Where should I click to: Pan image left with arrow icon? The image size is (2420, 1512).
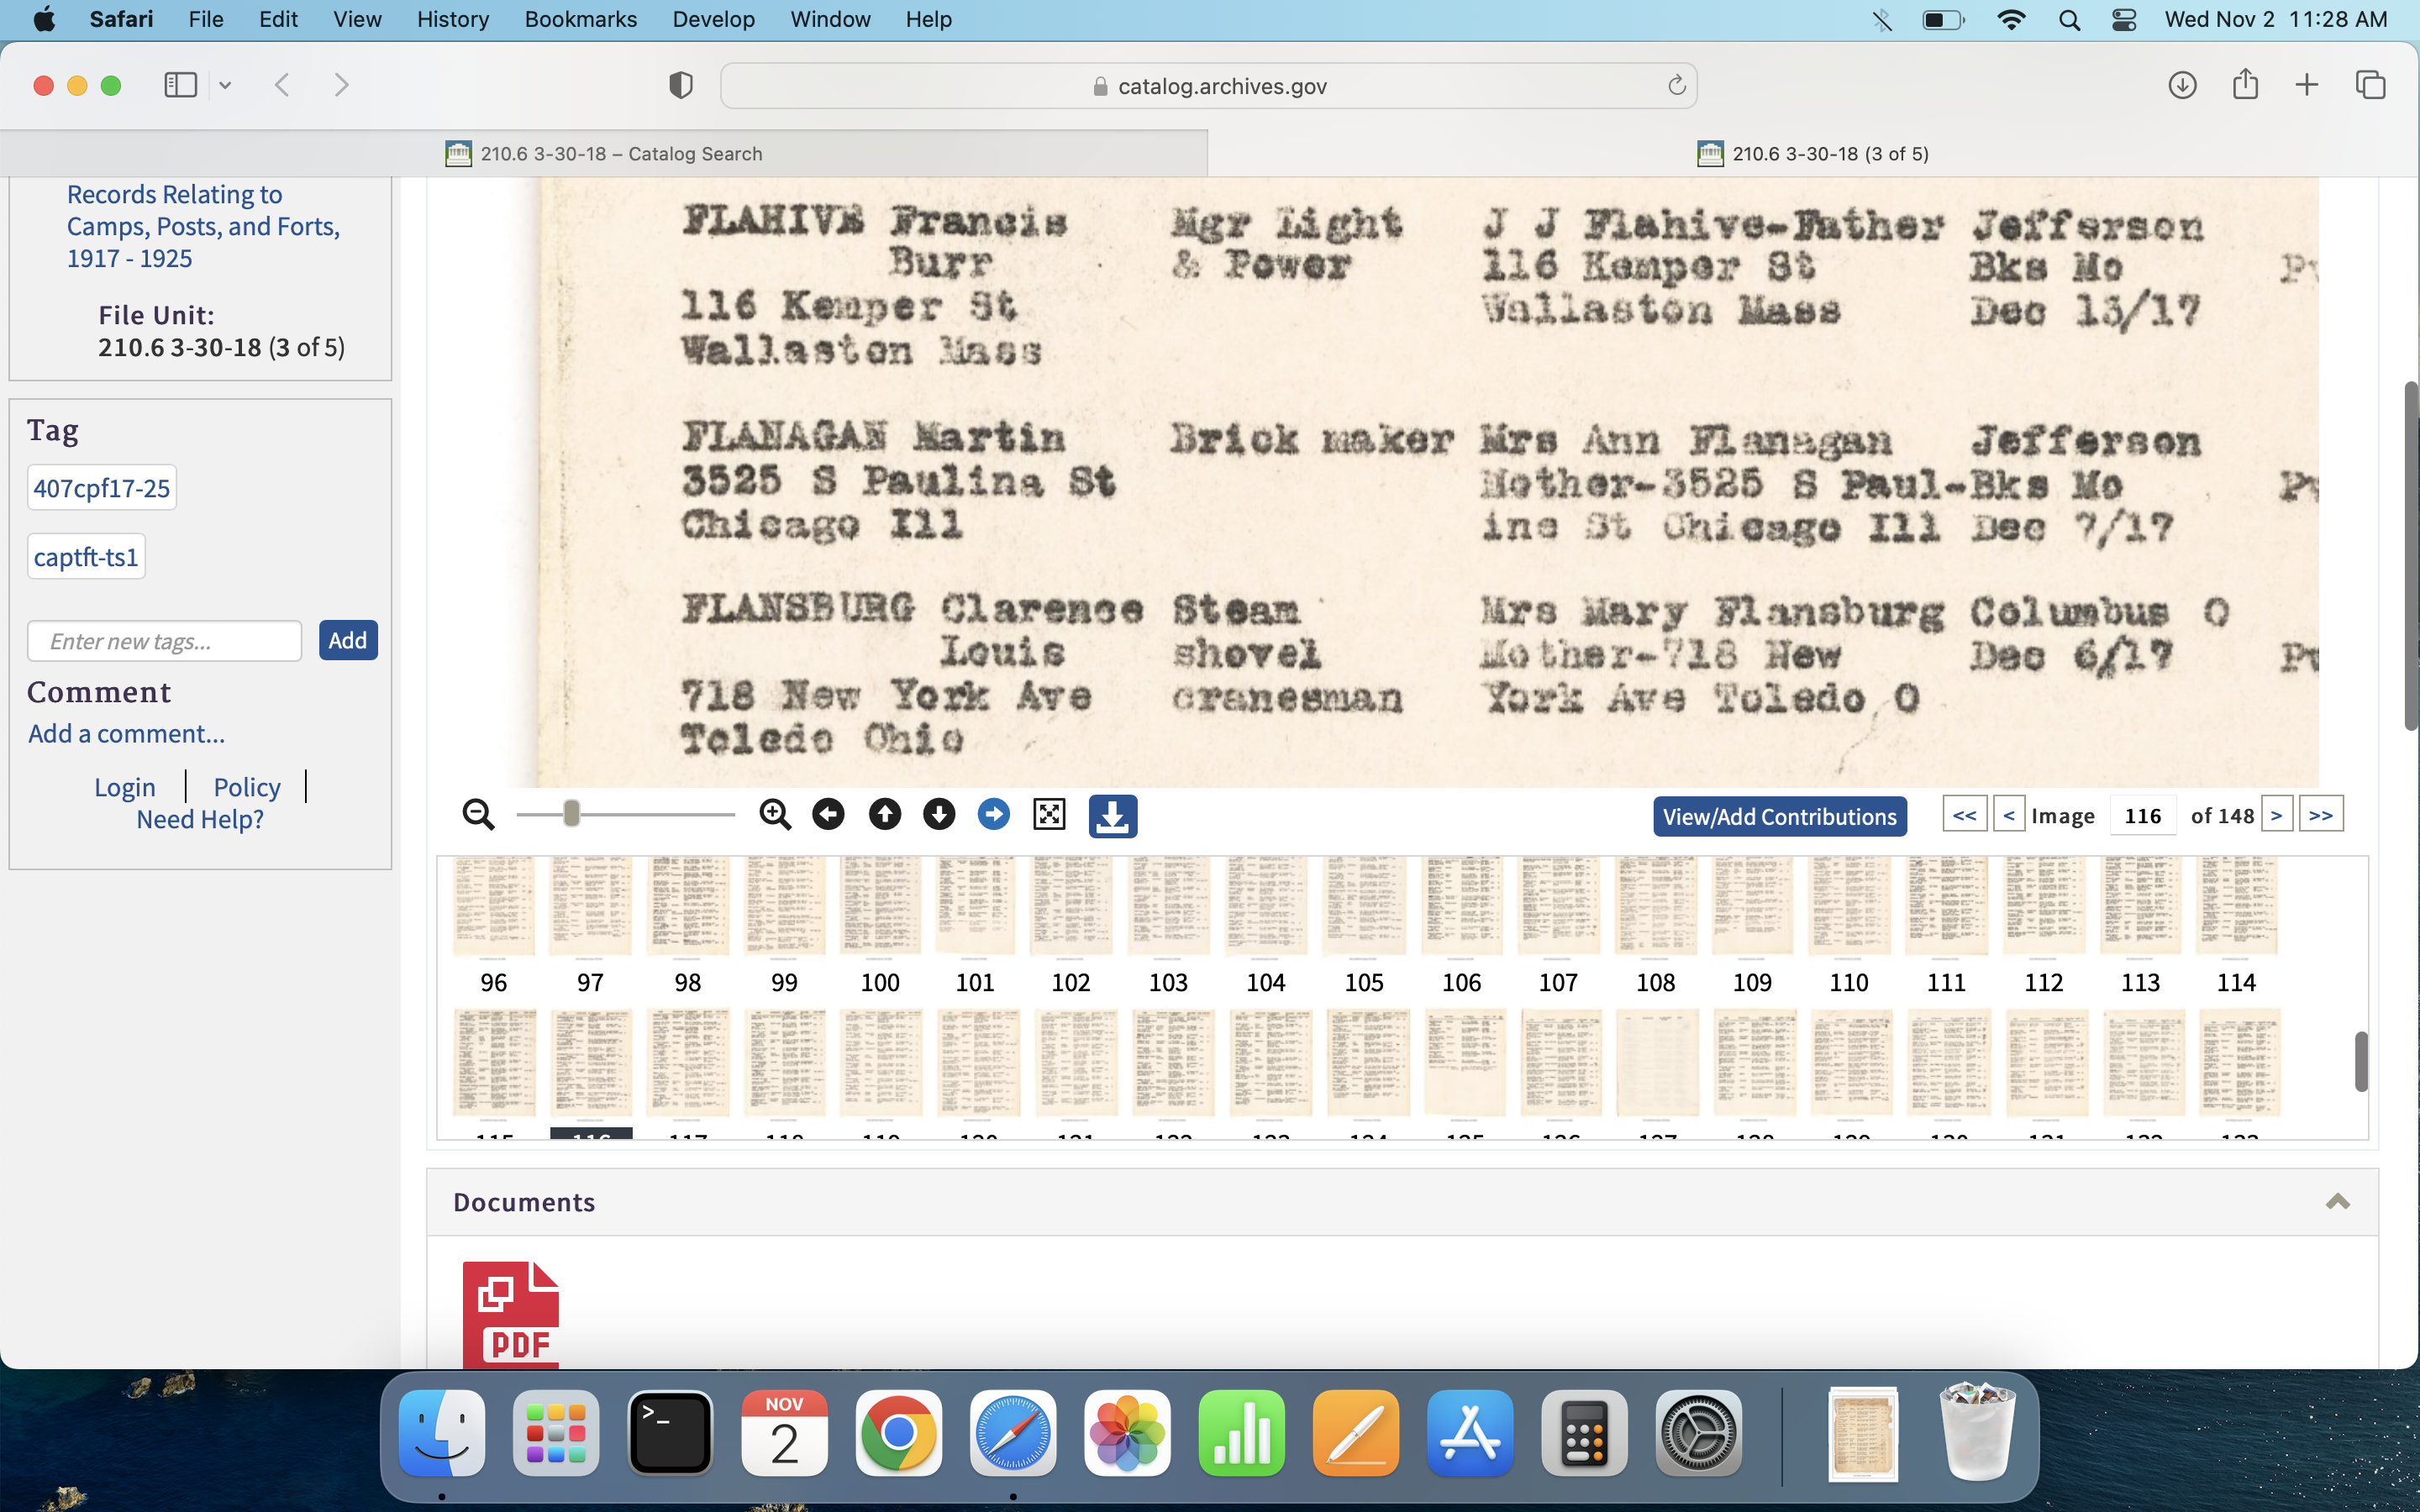coord(828,815)
